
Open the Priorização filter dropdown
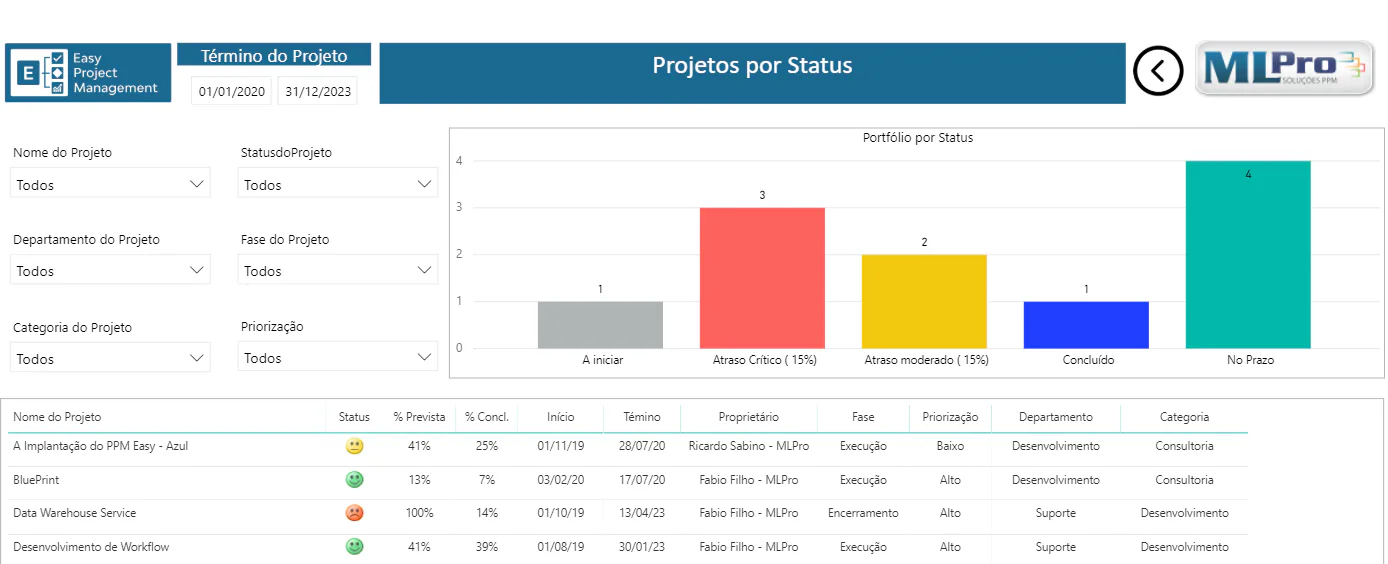tap(338, 357)
